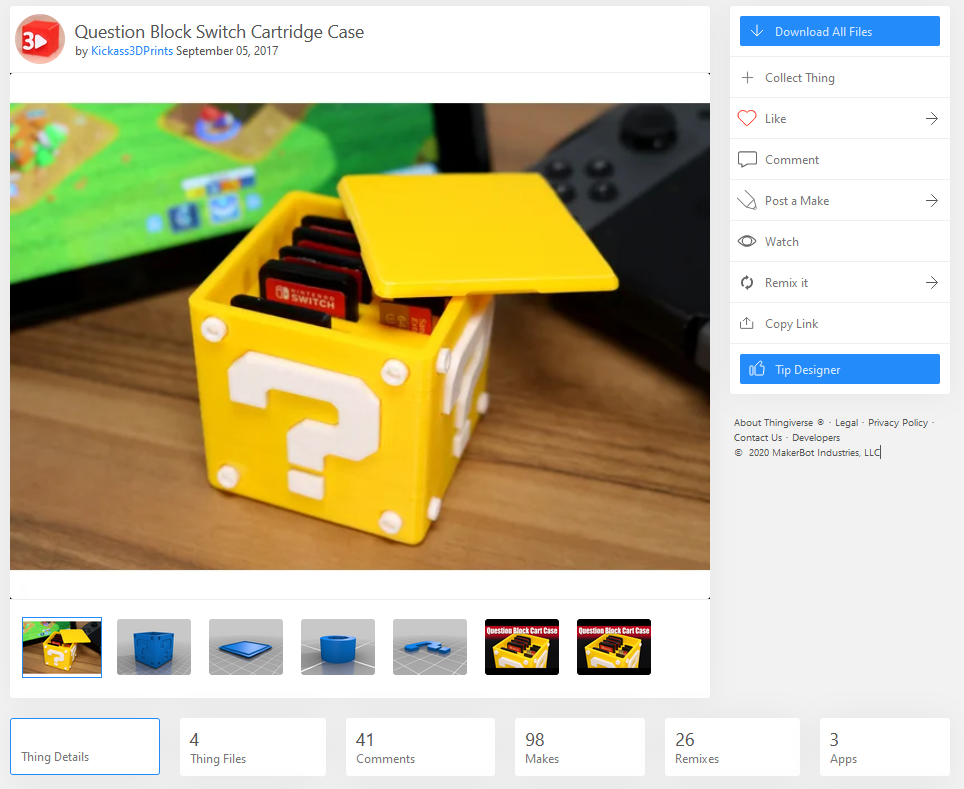Click the thumbs-up Tip Designer icon
The height and width of the screenshot is (789, 964).
click(x=757, y=368)
